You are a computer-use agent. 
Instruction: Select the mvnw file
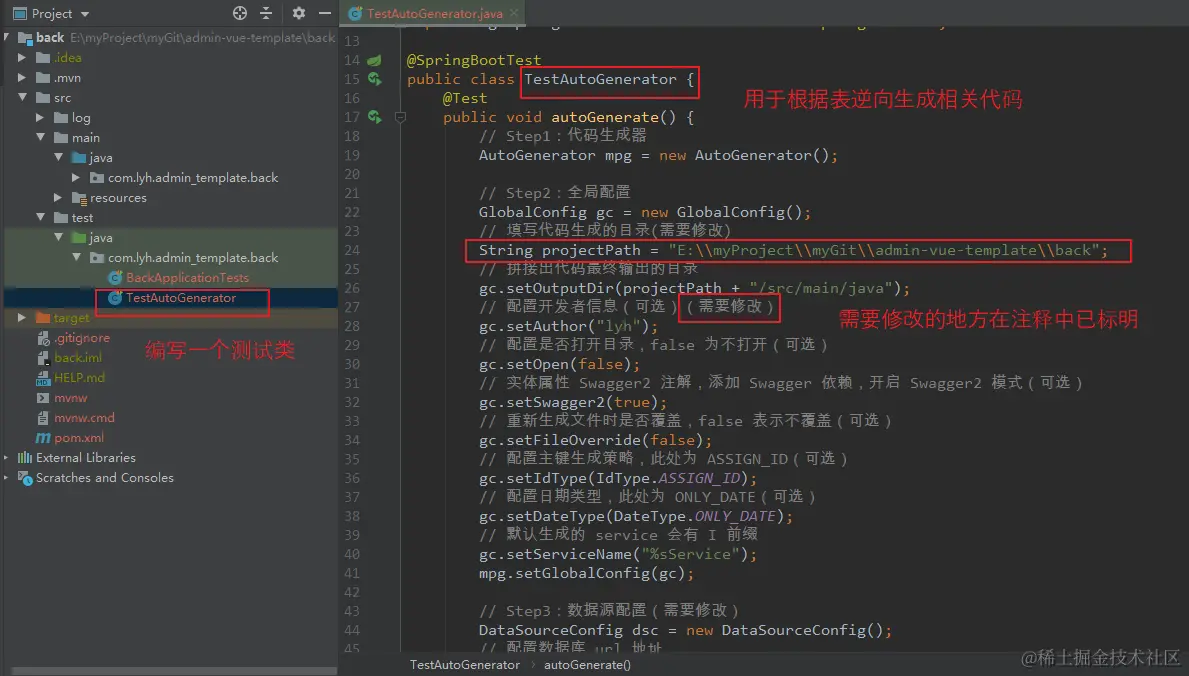point(71,398)
